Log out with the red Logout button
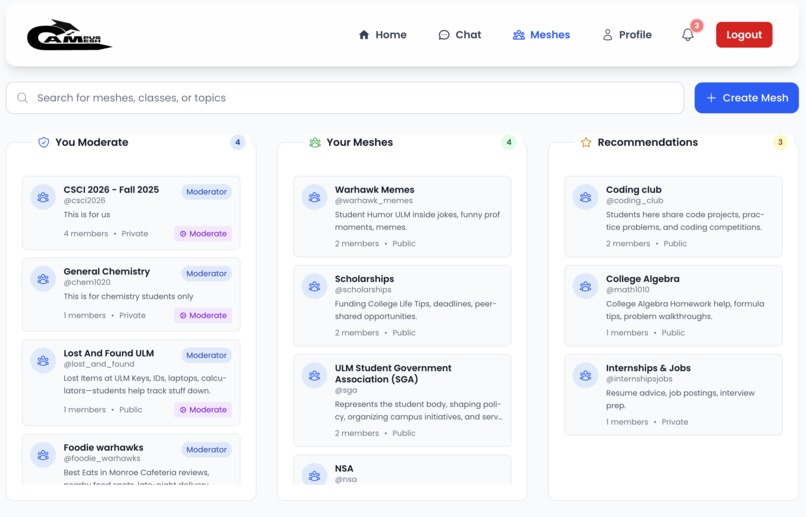806x517 pixels. click(x=744, y=34)
